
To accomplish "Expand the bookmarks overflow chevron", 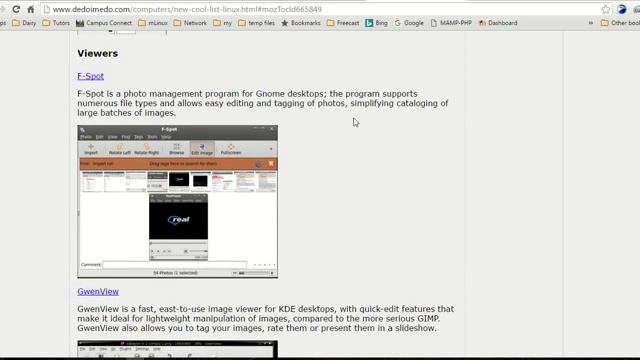I will (x=591, y=23).
